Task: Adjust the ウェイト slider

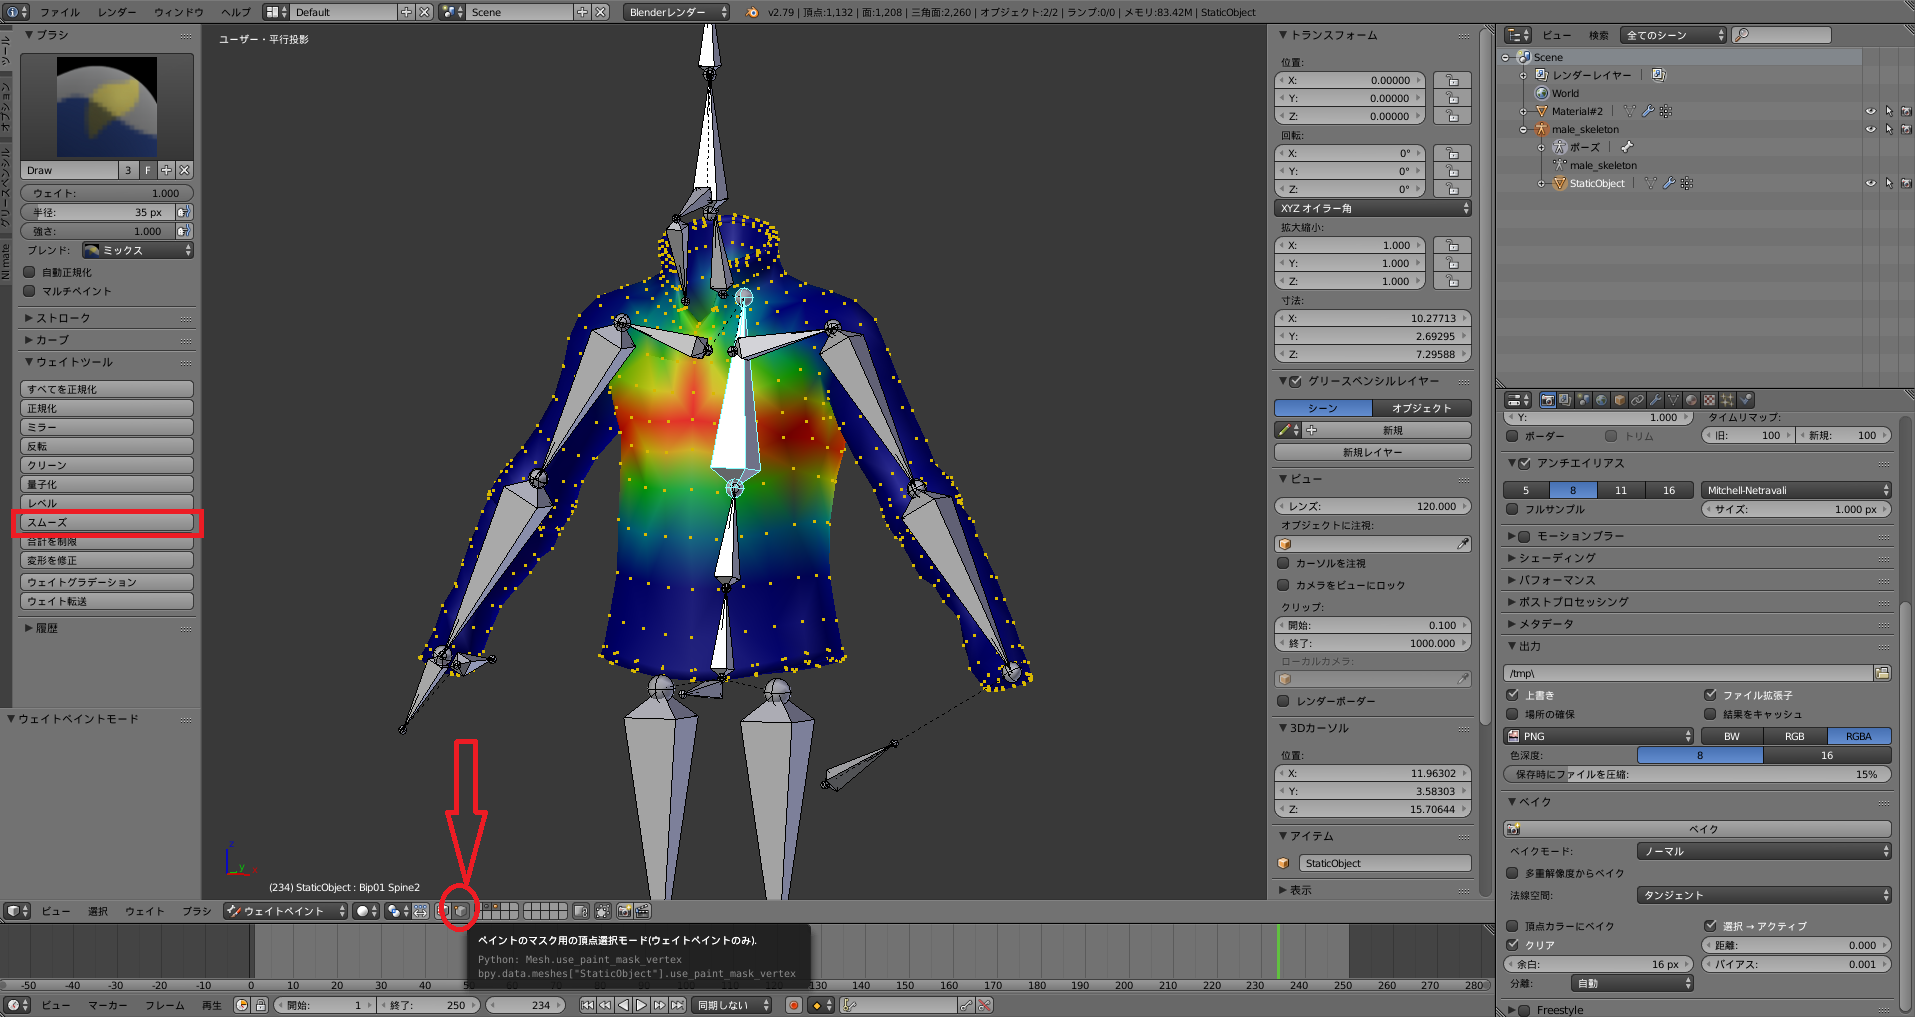Action: point(107,193)
